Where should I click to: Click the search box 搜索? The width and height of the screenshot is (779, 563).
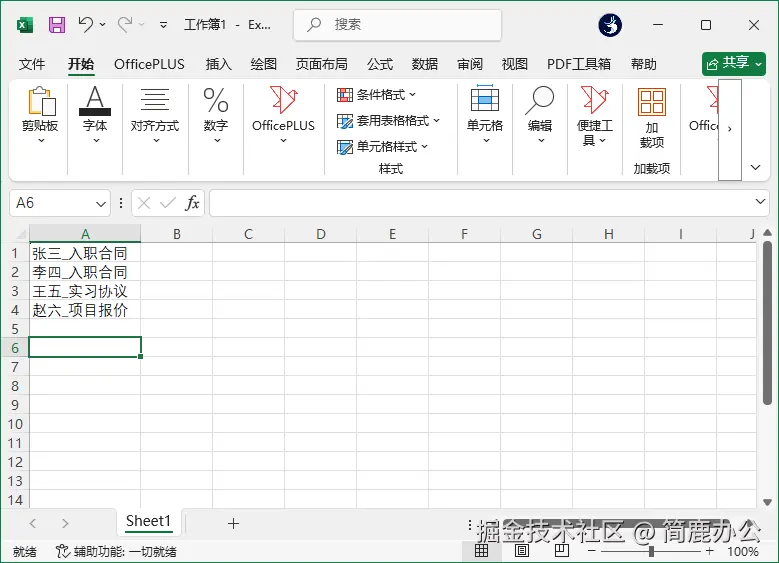pyautogui.click(x=397, y=24)
